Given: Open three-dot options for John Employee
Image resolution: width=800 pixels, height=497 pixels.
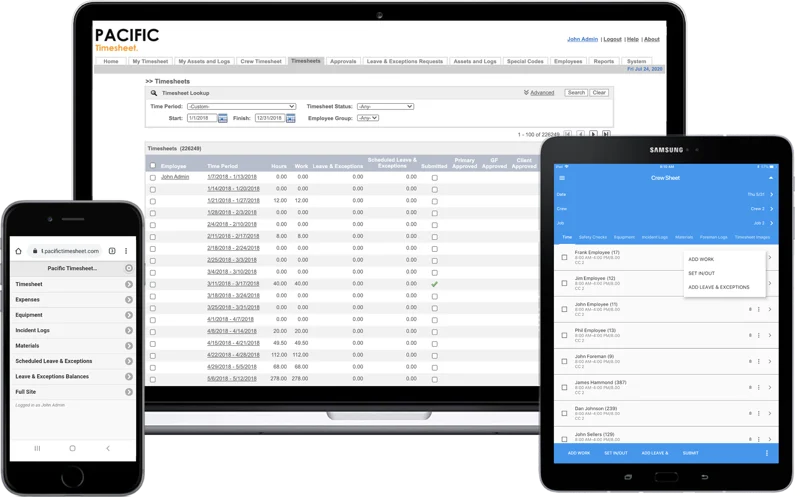Looking at the screenshot, I should tap(759, 308).
